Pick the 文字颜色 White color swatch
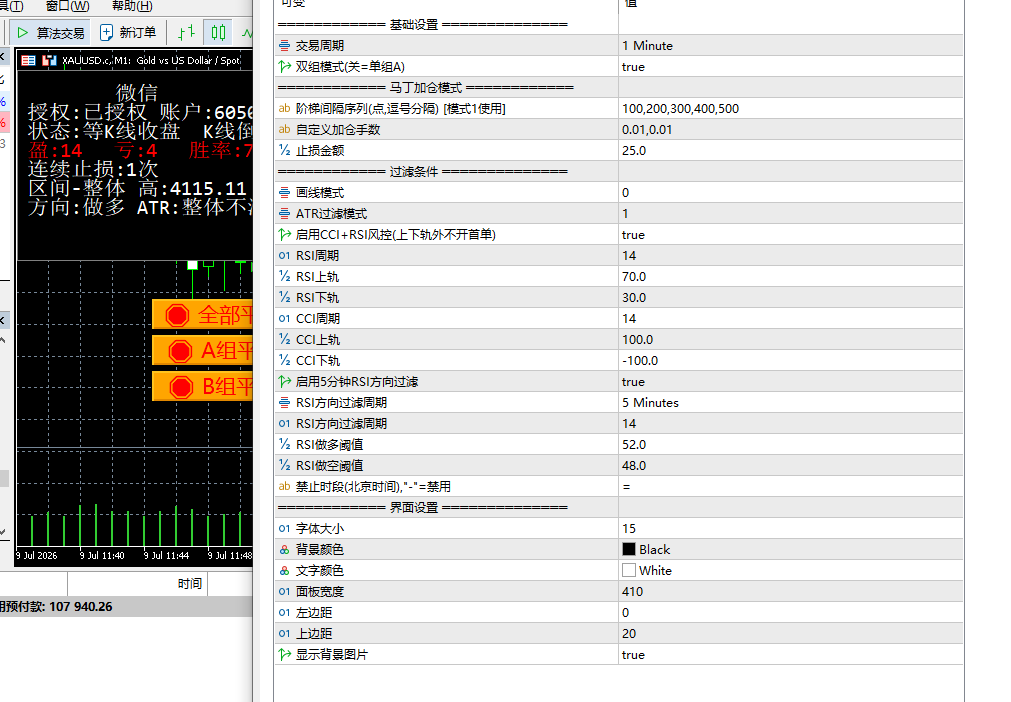Viewport: 1011px width, 702px height. (x=629, y=570)
